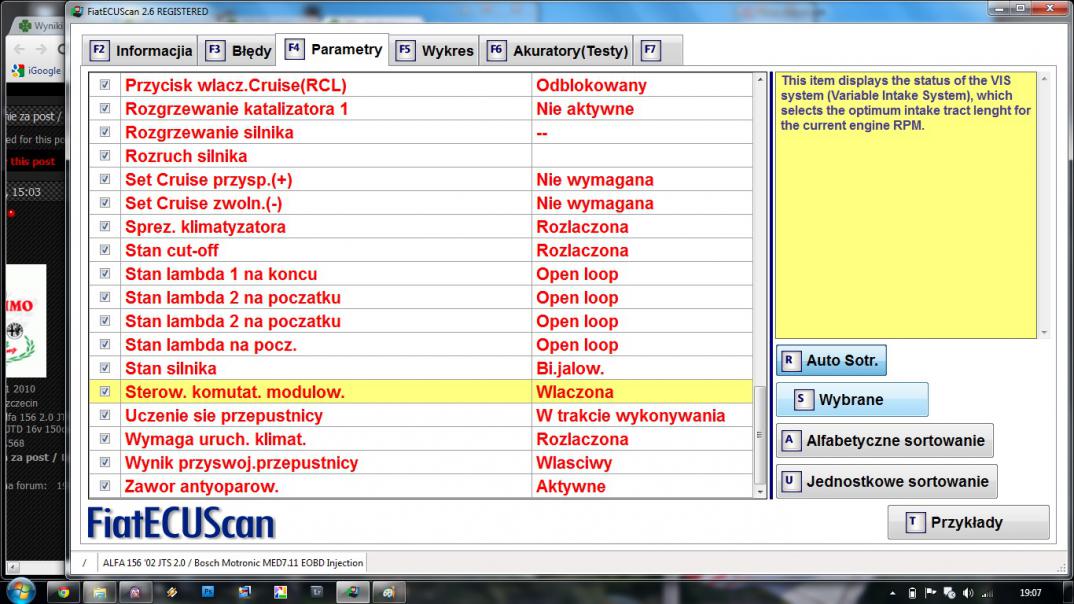Screen dimensions: 1074x604
Task: Select 'Wynik przyswoj.przepustnicy' row label
Action: tap(241, 462)
